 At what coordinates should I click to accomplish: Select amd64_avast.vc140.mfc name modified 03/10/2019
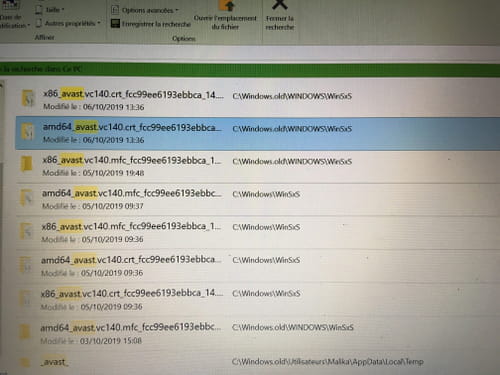[x=130, y=327]
